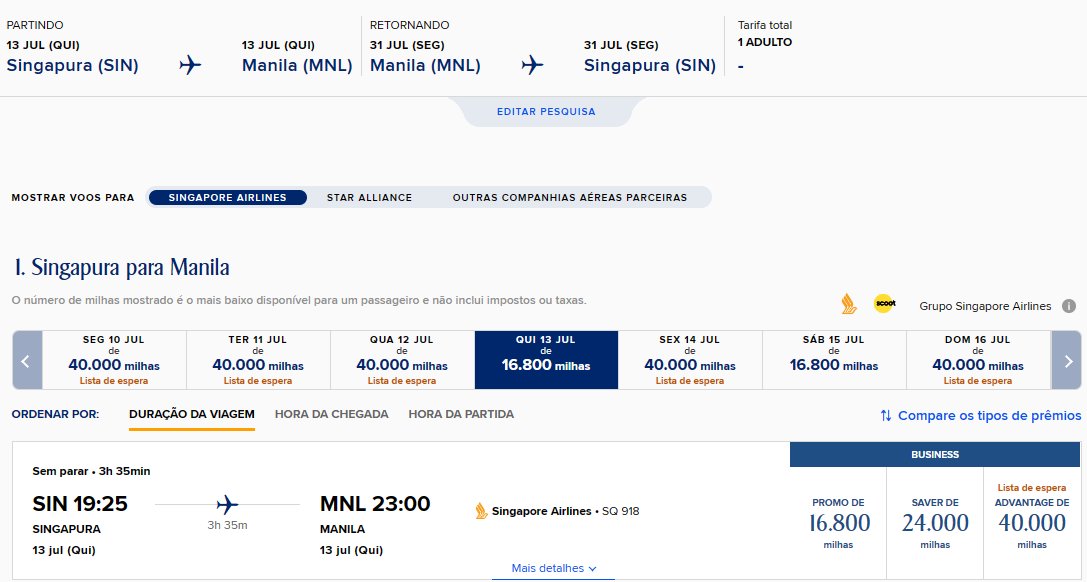Sort by Duração da Viagem tab
This screenshot has height=582, width=1087.
pyautogui.click(x=192, y=414)
